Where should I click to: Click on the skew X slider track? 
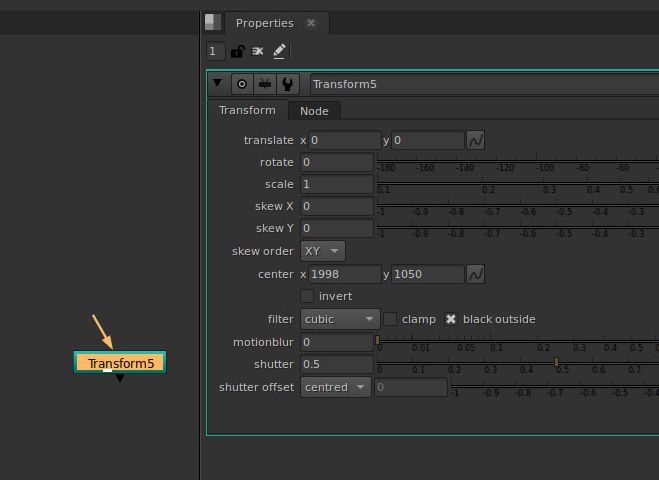point(518,205)
